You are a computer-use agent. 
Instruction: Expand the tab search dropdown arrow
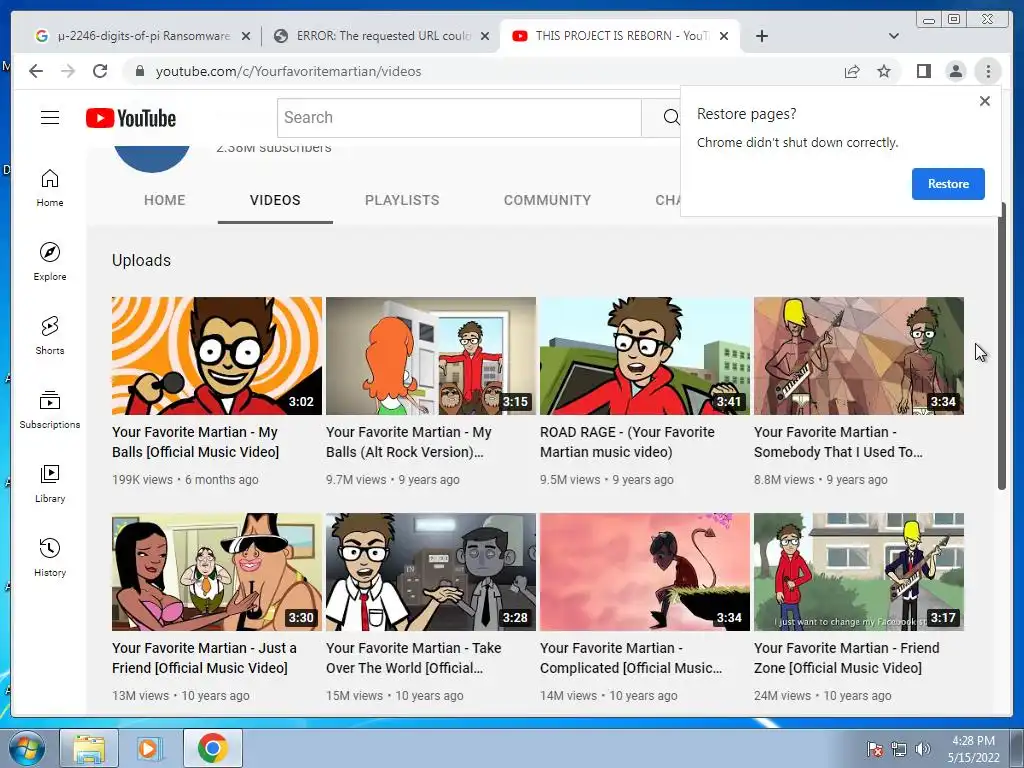(894, 36)
